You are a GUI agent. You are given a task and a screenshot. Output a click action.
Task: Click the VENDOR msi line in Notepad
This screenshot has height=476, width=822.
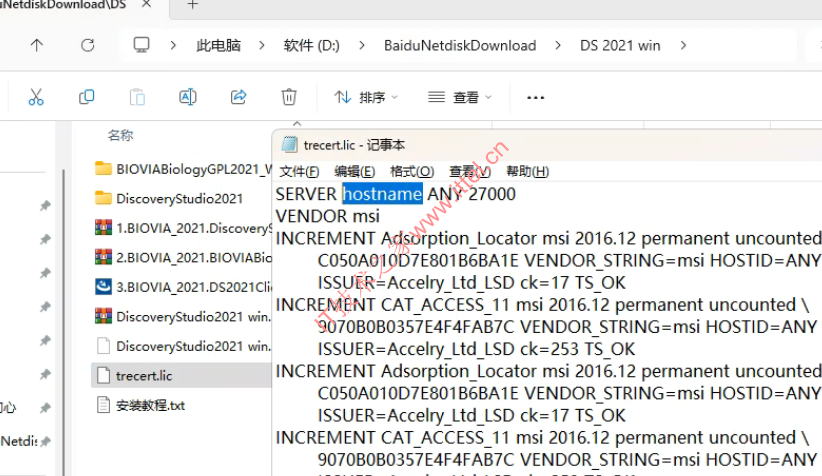pos(328,216)
